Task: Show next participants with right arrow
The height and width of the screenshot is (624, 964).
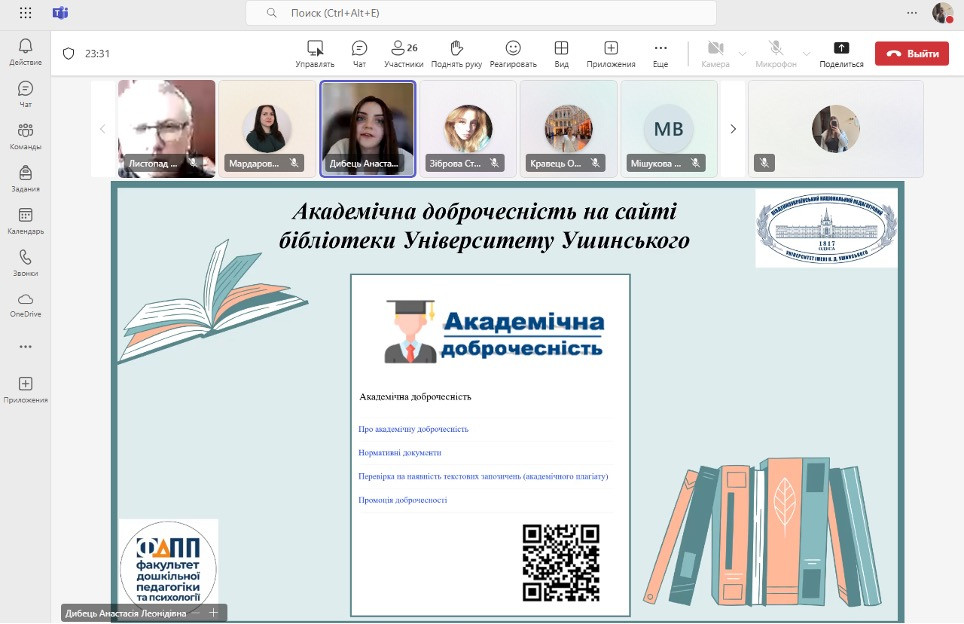Action: [x=733, y=129]
